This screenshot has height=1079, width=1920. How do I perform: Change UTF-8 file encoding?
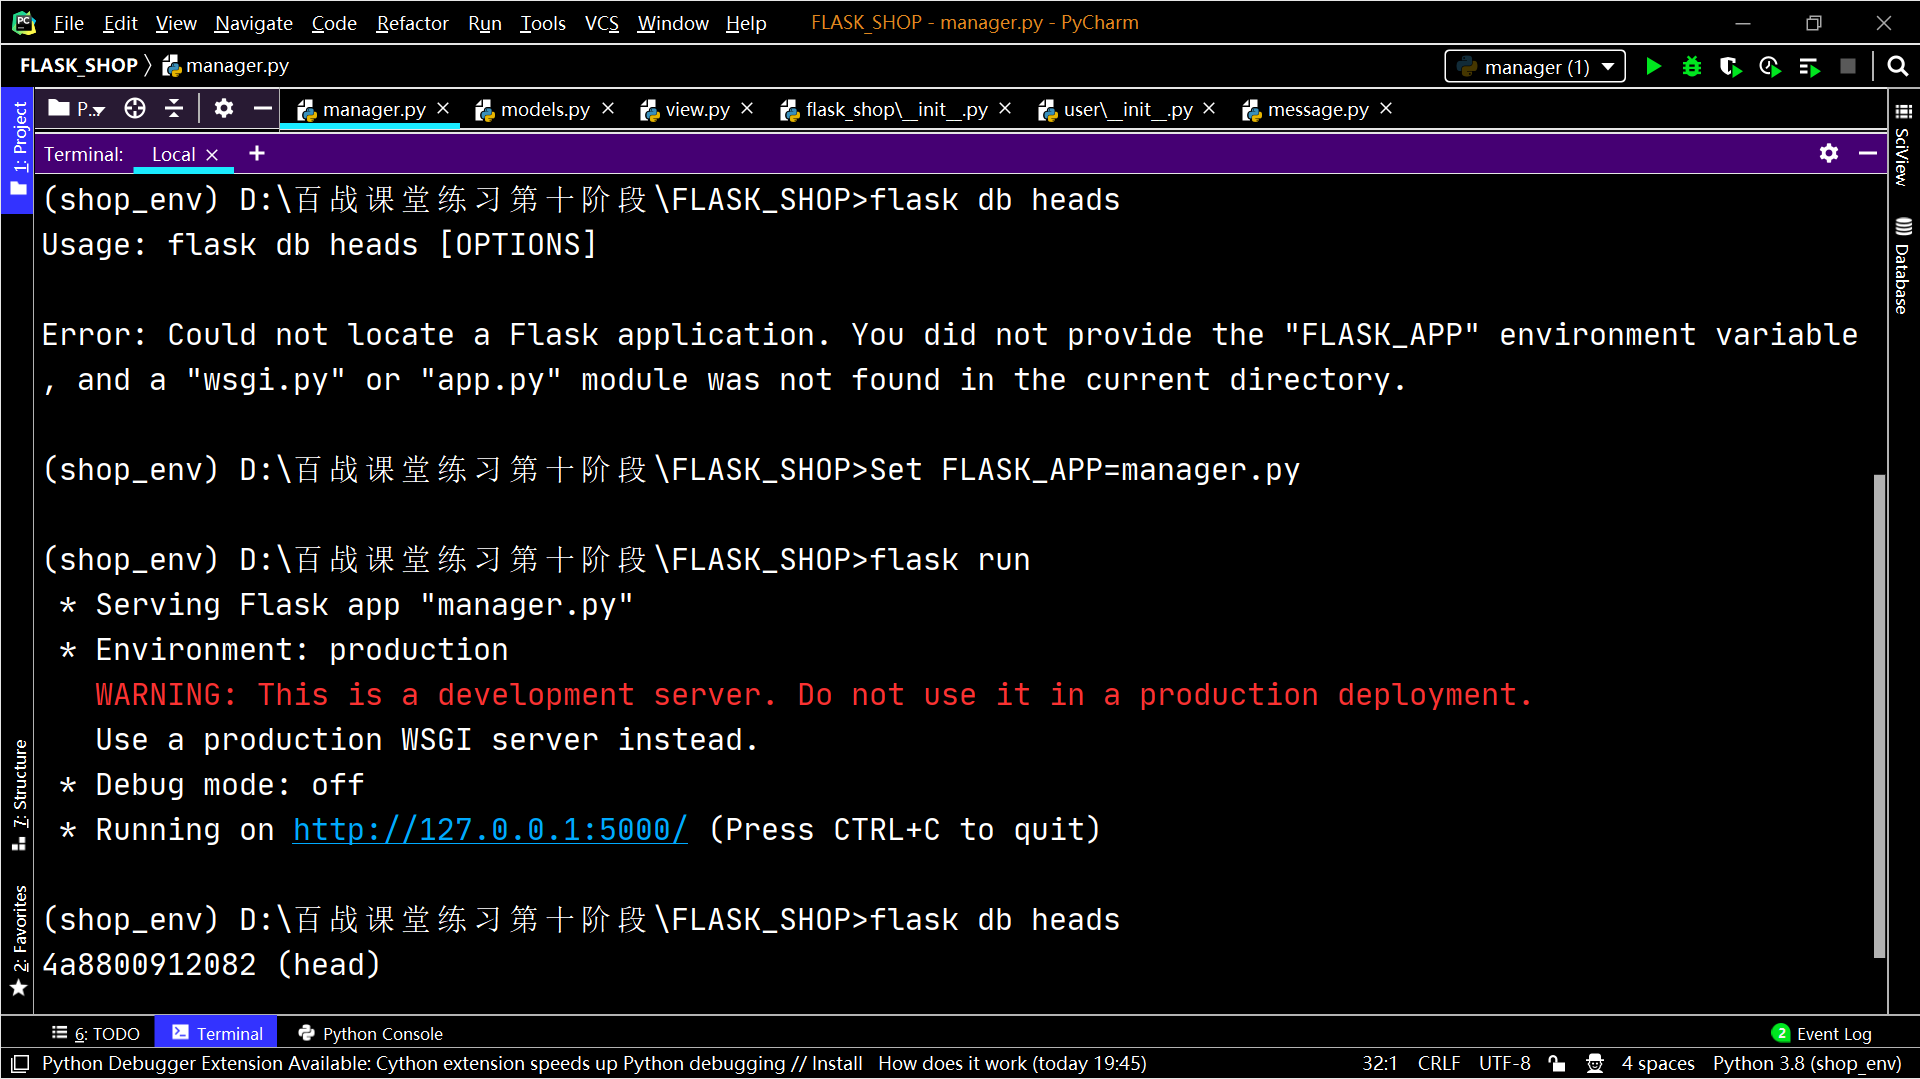1505,1064
